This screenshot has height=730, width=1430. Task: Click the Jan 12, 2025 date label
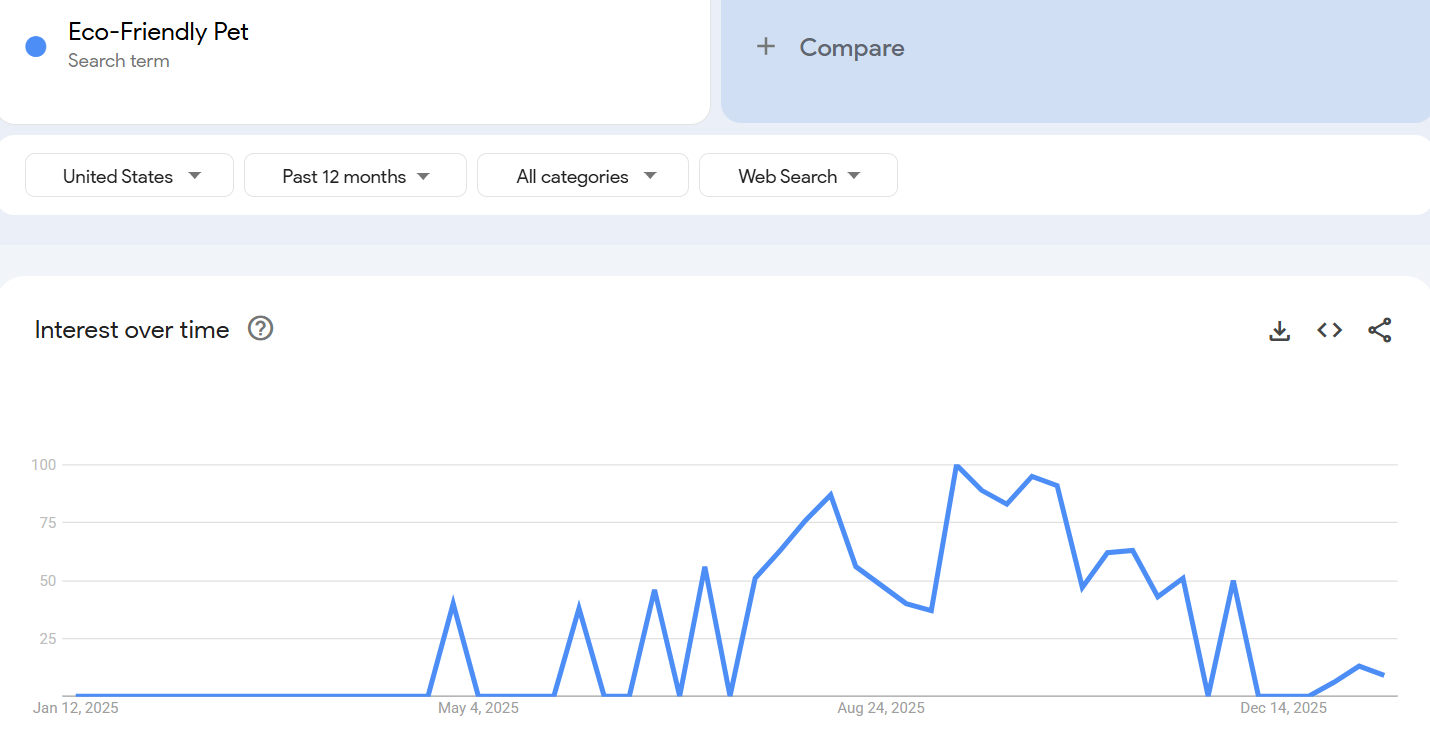click(x=74, y=707)
